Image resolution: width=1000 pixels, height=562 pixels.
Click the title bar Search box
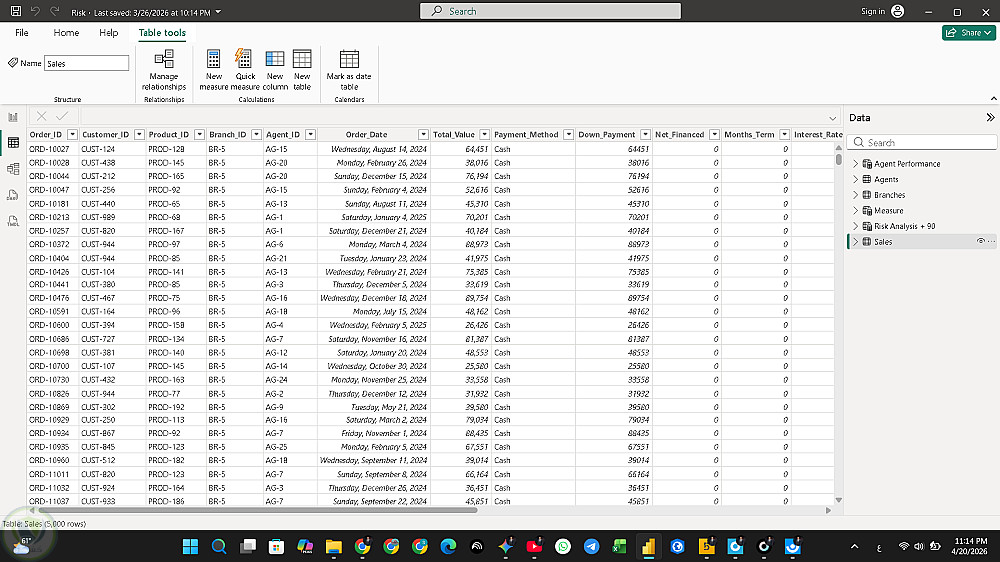(550, 11)
